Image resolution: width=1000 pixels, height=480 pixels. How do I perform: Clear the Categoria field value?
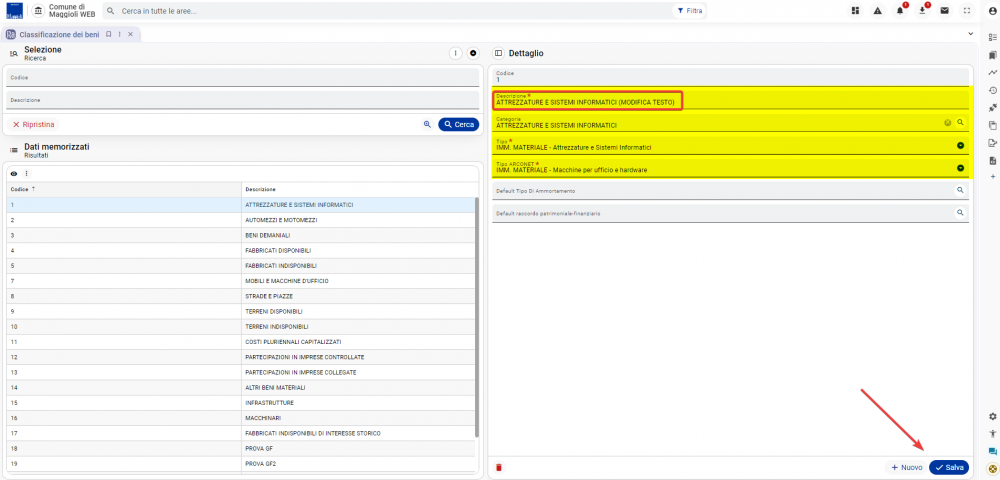point(948,122)
